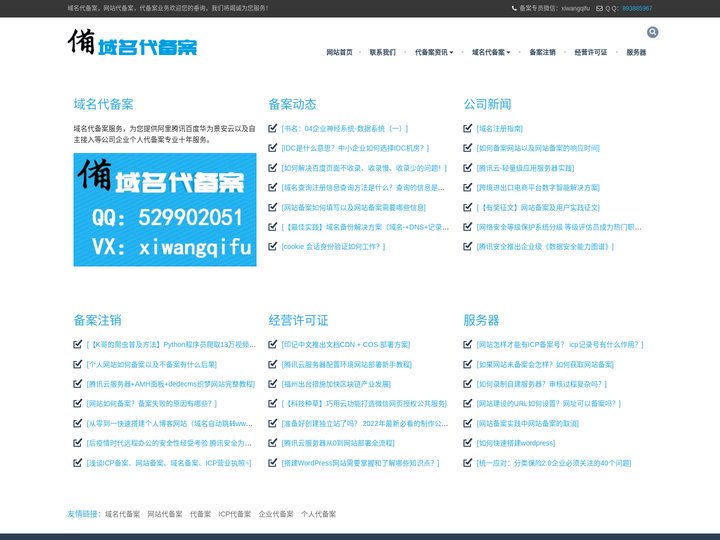Click checkmark icon beside 腾讯云-轻量级应用服务器实践
Viewport: 720px width, 540px height.
click(x=467, y=168)
